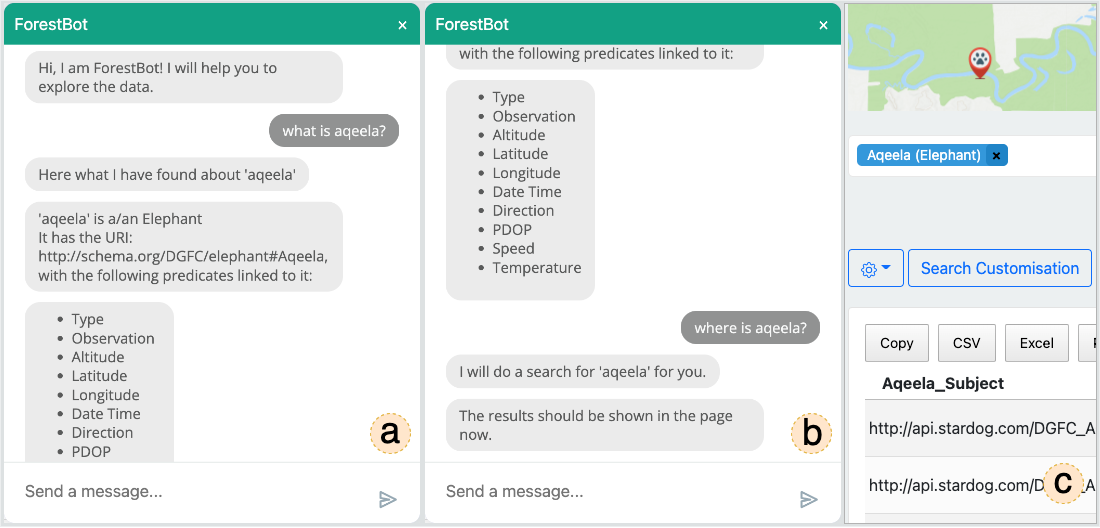The width and height of the screenshot is (1100, 528).
Task: Close the left ForestBot chat window
Action: (x=402, y=25)
